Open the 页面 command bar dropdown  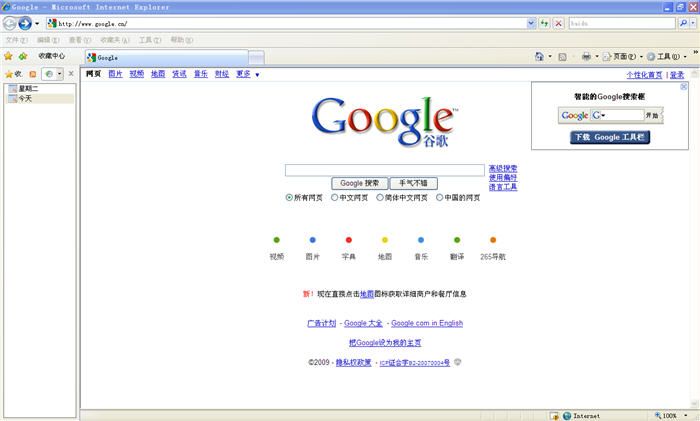pyautogui.click(x=622, y=56)
